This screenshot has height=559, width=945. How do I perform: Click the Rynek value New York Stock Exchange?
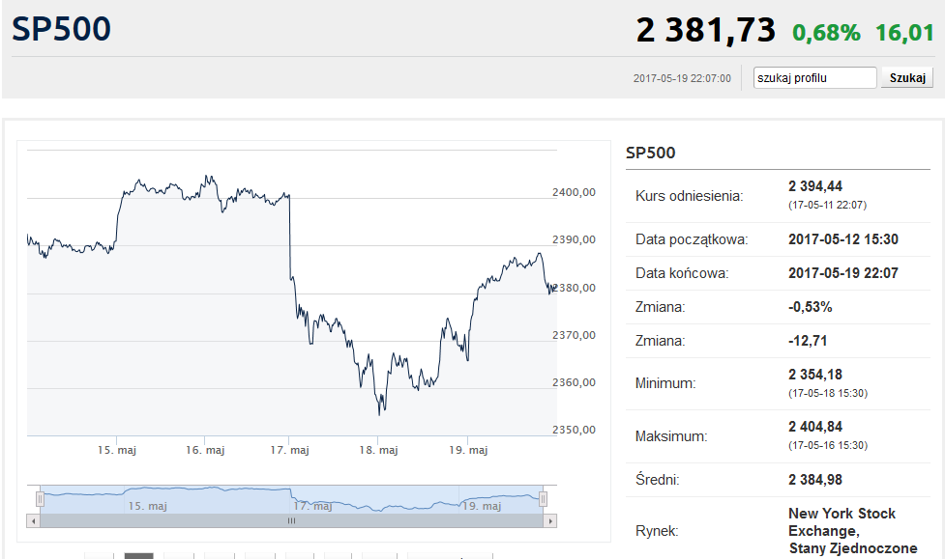pos(852,531)
